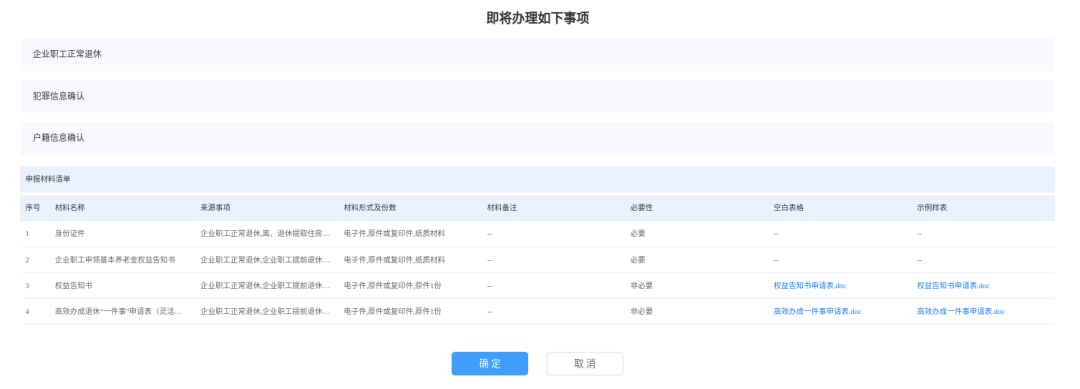The width and height of the screenshot is (1080, 389).
Task: Select the 犯罪信息确认 item row
Action: [x=537, y=96]
